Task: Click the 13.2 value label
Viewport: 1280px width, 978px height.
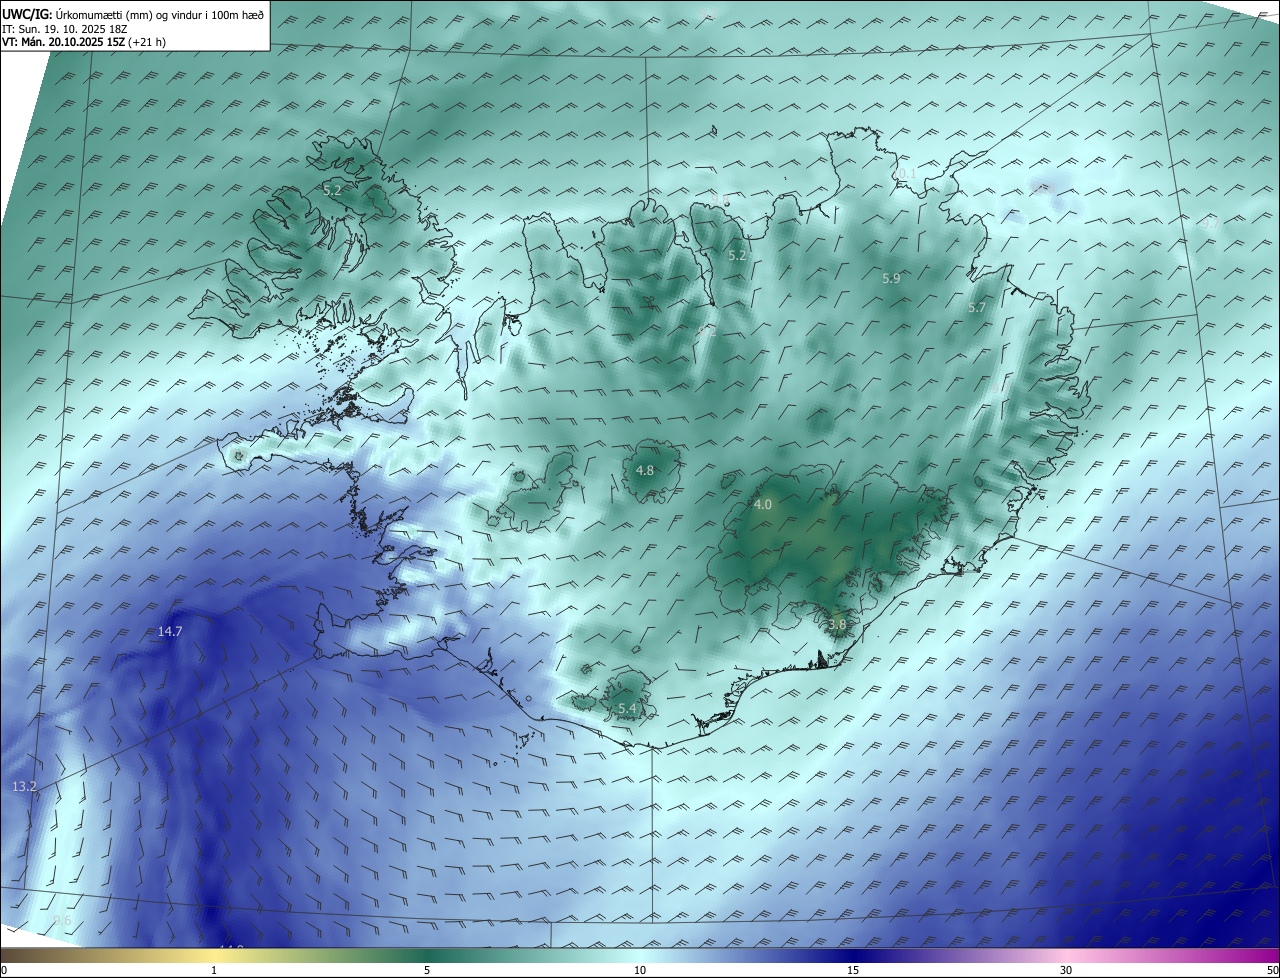Action: click(24, 787)
